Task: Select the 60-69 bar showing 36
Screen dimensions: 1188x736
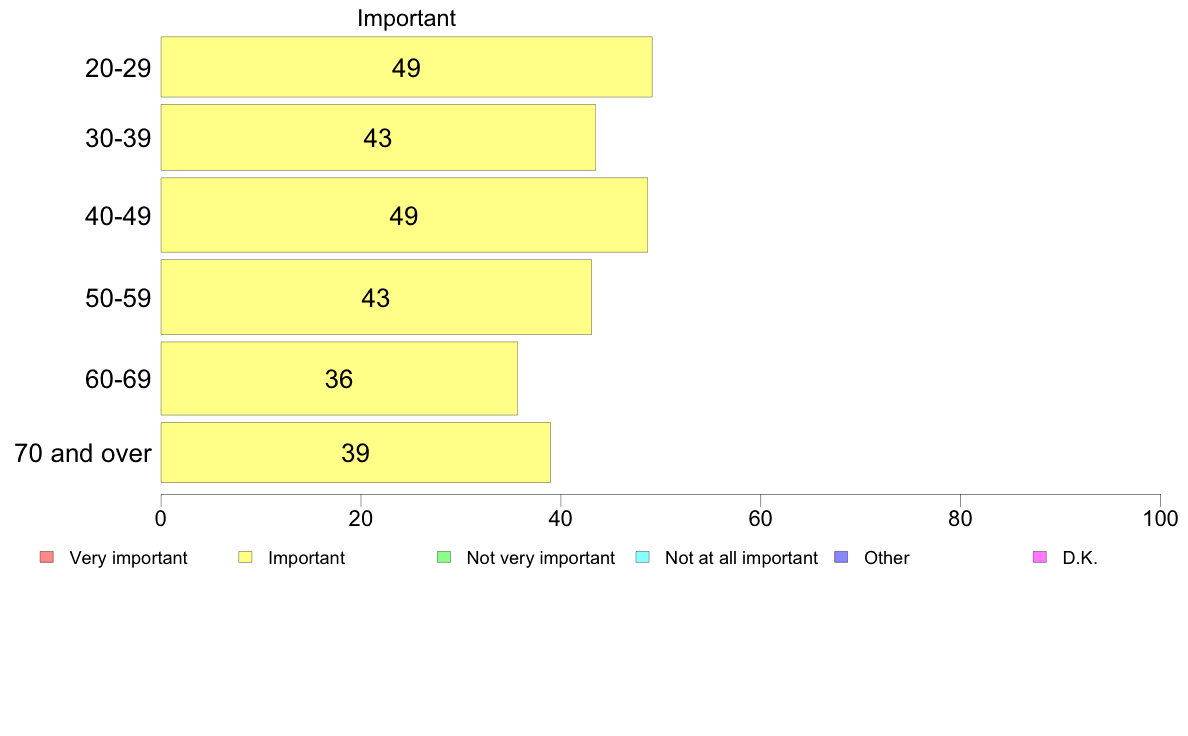Action: pos(339,378)
